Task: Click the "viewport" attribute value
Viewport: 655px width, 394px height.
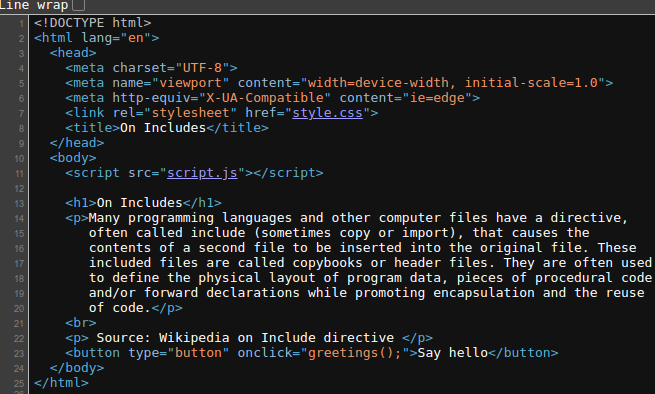Action: tap(190, 83)
